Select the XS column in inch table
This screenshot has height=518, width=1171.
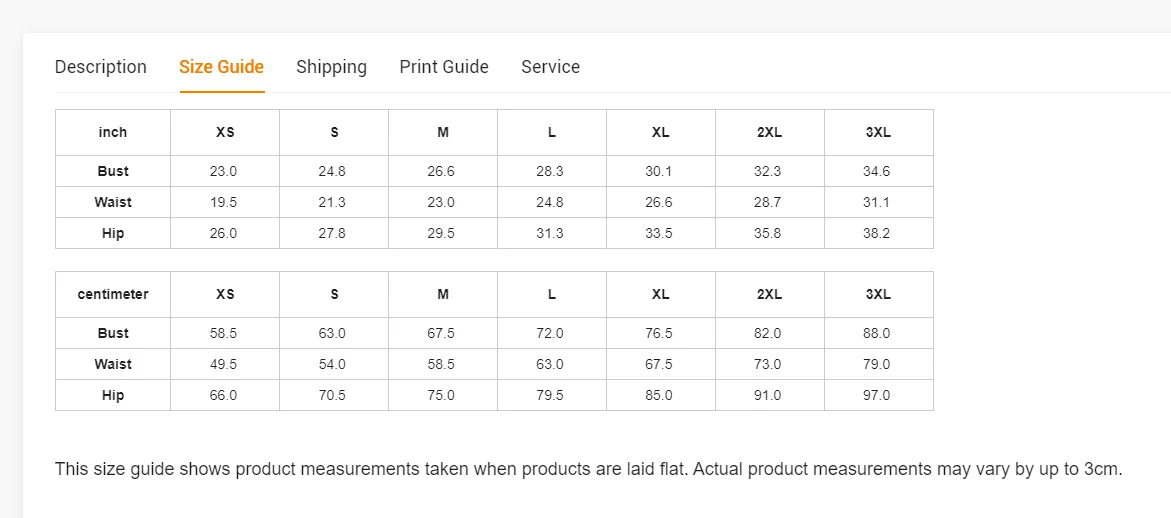(x=225, y=133)
